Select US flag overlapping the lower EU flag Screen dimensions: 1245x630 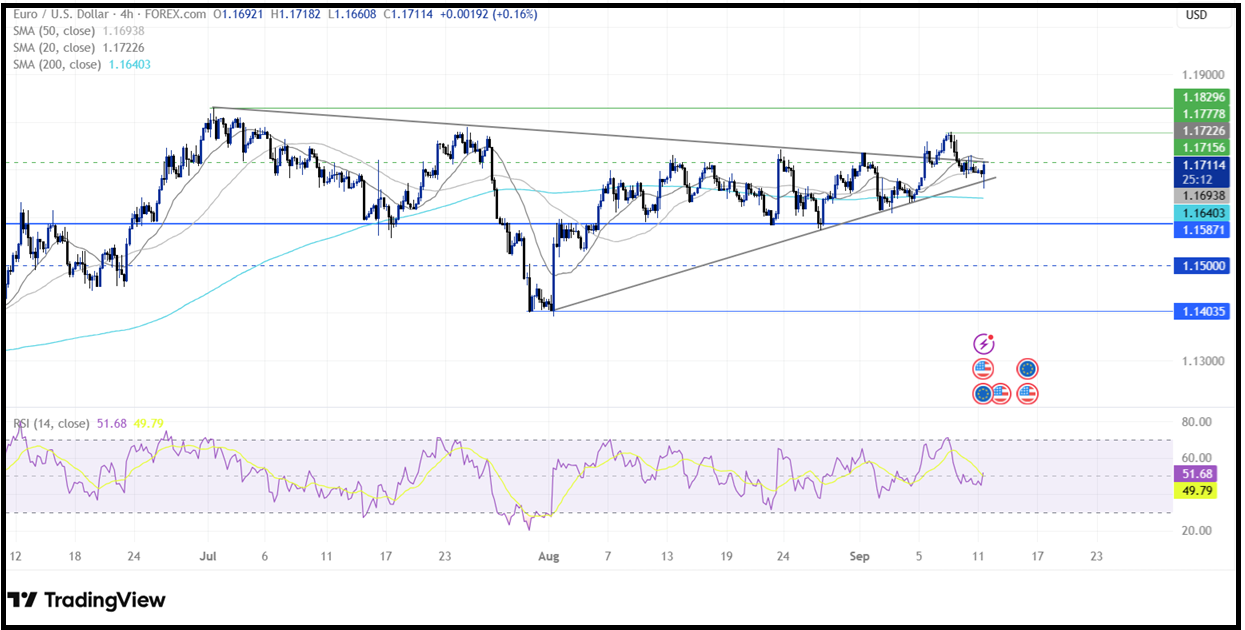tap(1000, 394)
